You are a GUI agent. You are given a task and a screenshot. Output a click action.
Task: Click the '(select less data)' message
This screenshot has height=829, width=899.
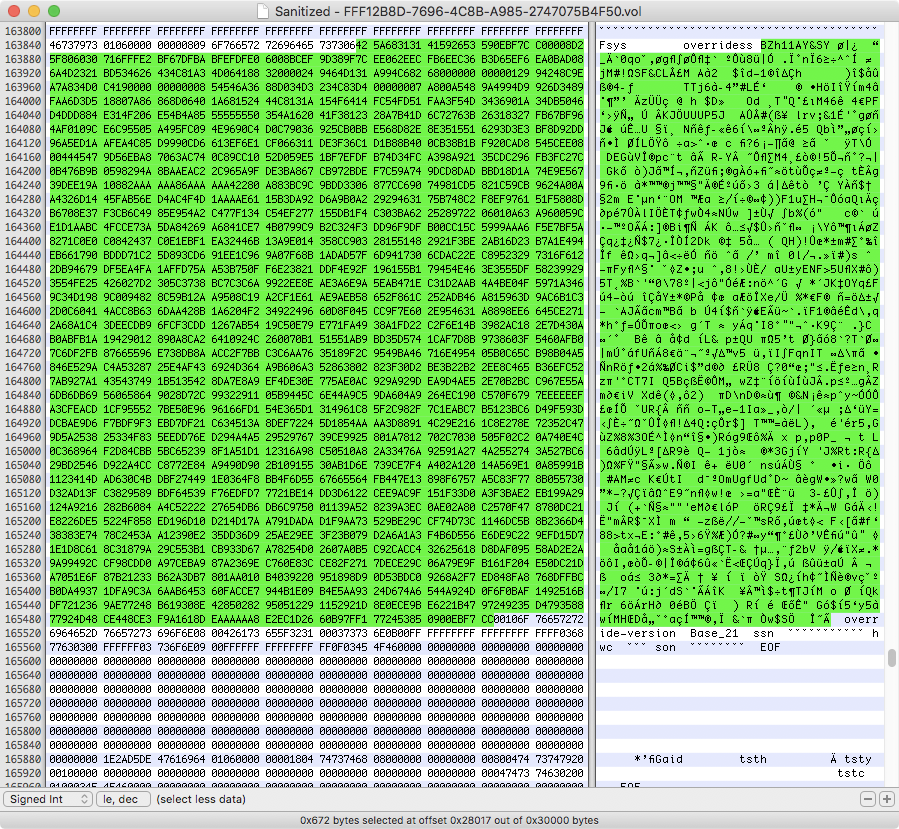point(201,799)
